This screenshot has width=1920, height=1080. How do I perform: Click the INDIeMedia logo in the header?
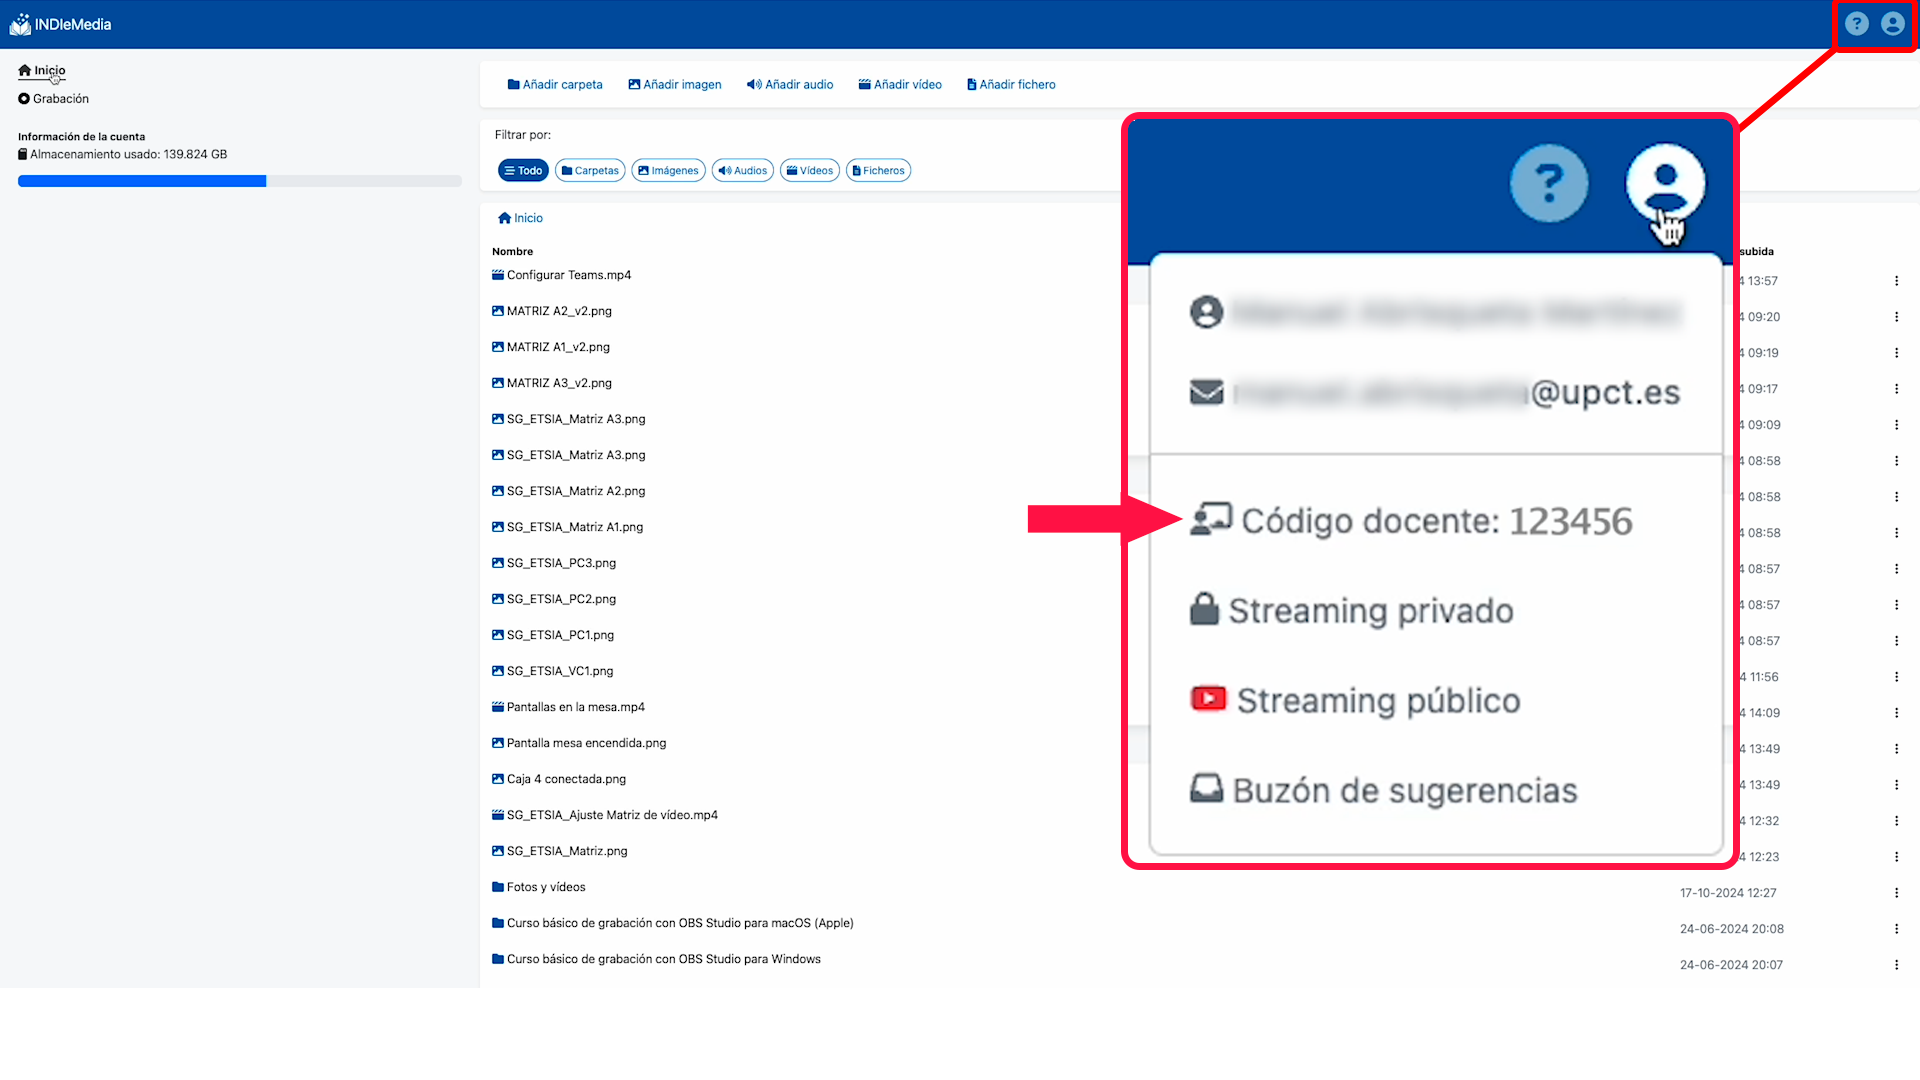coord(61,24)
